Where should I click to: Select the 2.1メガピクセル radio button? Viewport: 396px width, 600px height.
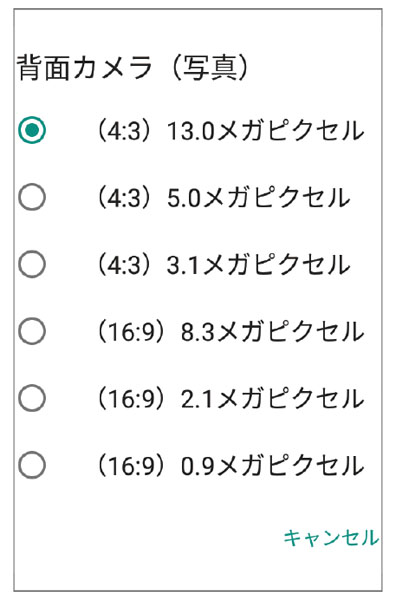[32, 398]
